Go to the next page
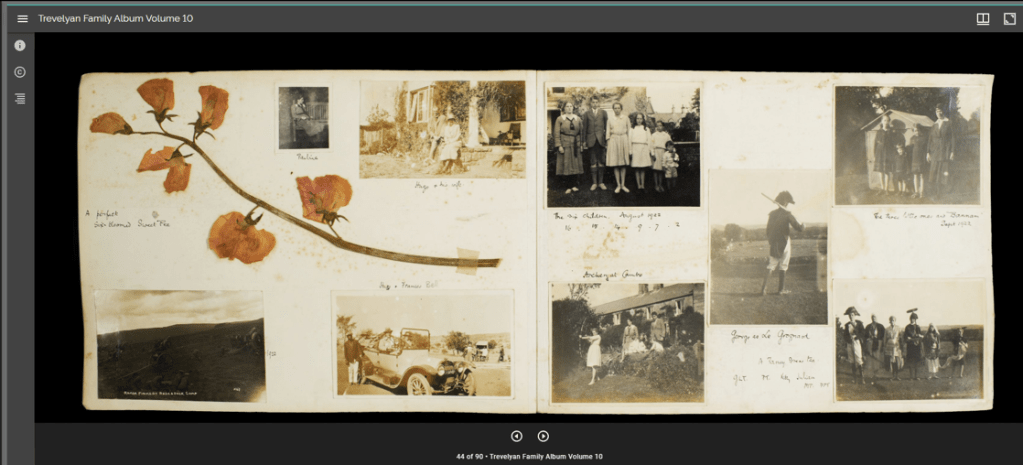 point(543,436)
